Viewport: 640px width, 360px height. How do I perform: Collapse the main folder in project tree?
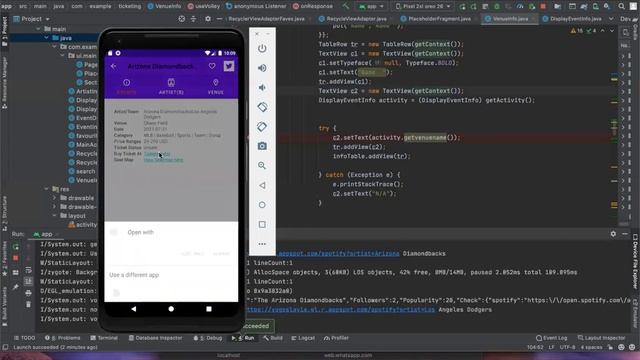[x=38, y=29]
